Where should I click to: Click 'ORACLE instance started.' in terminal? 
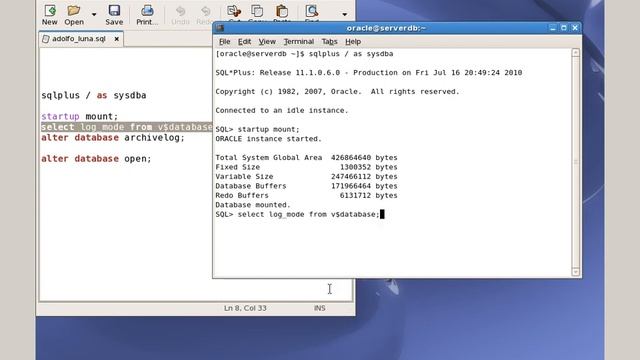tap(268, 139)
